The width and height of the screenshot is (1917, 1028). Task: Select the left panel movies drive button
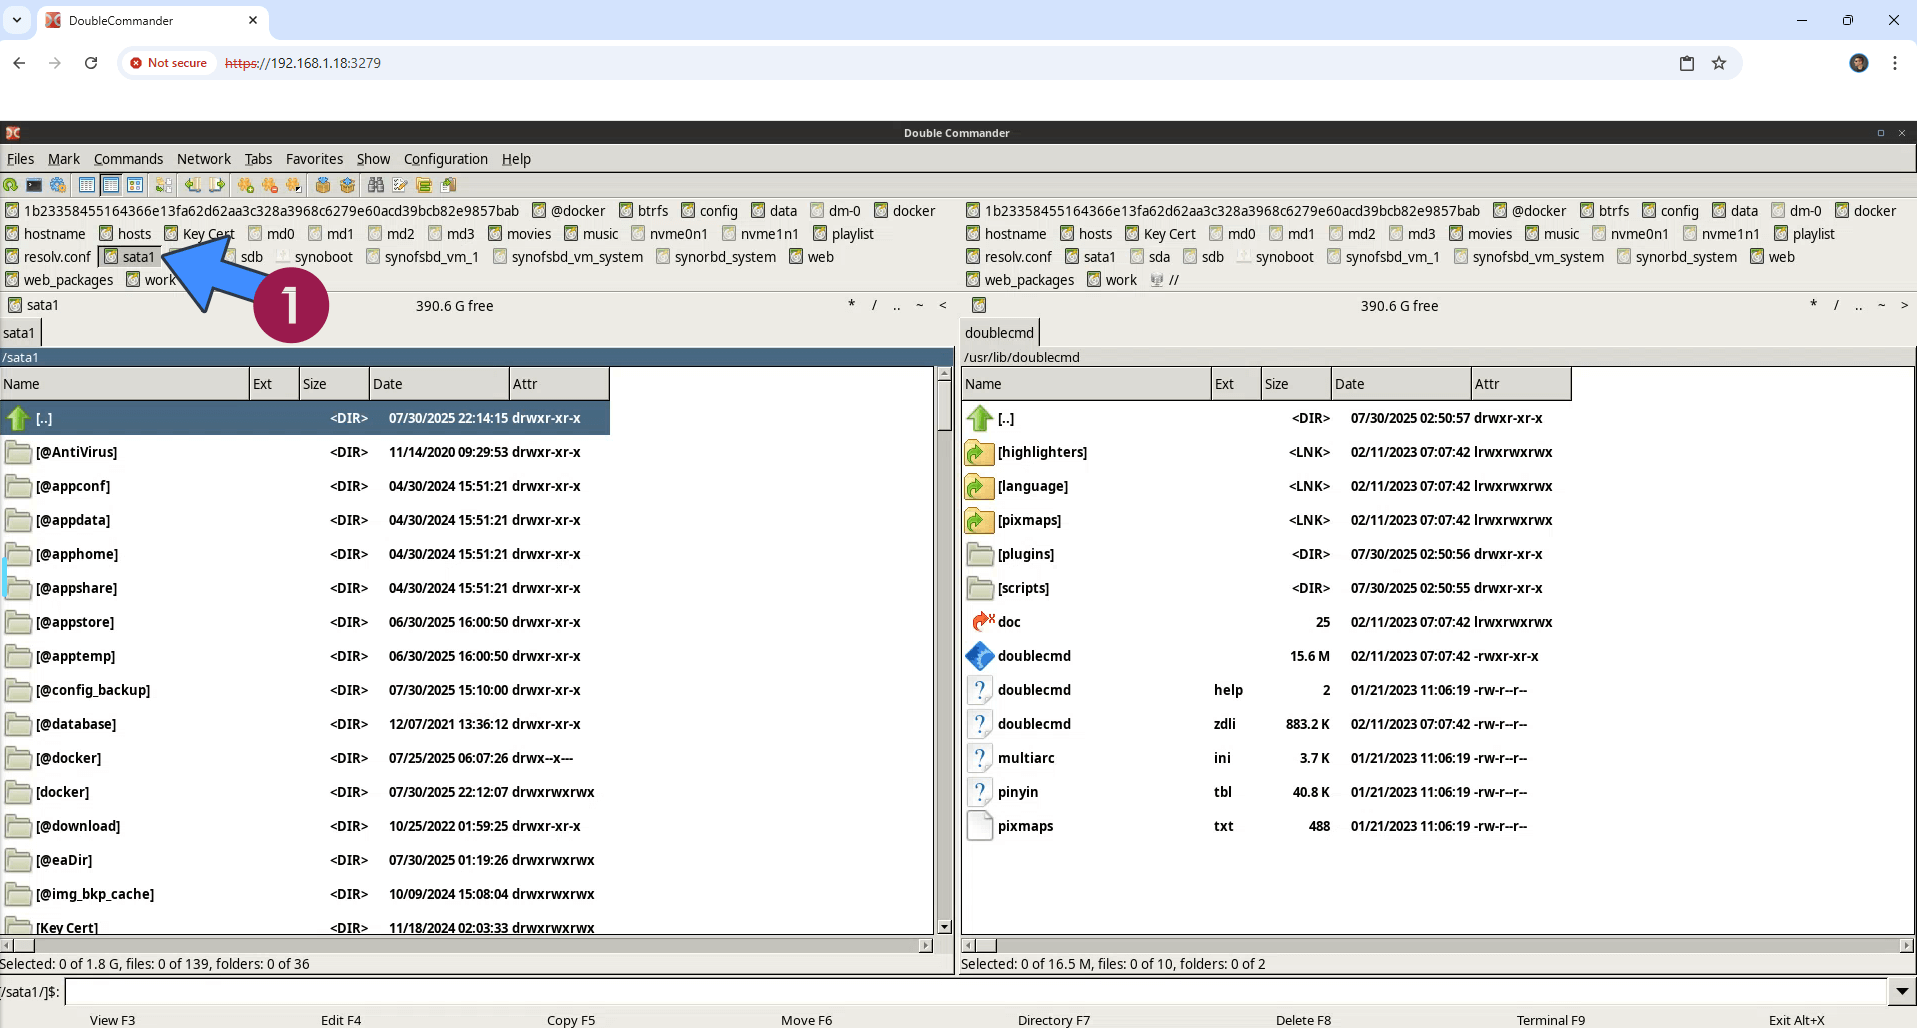pos(520,234)
